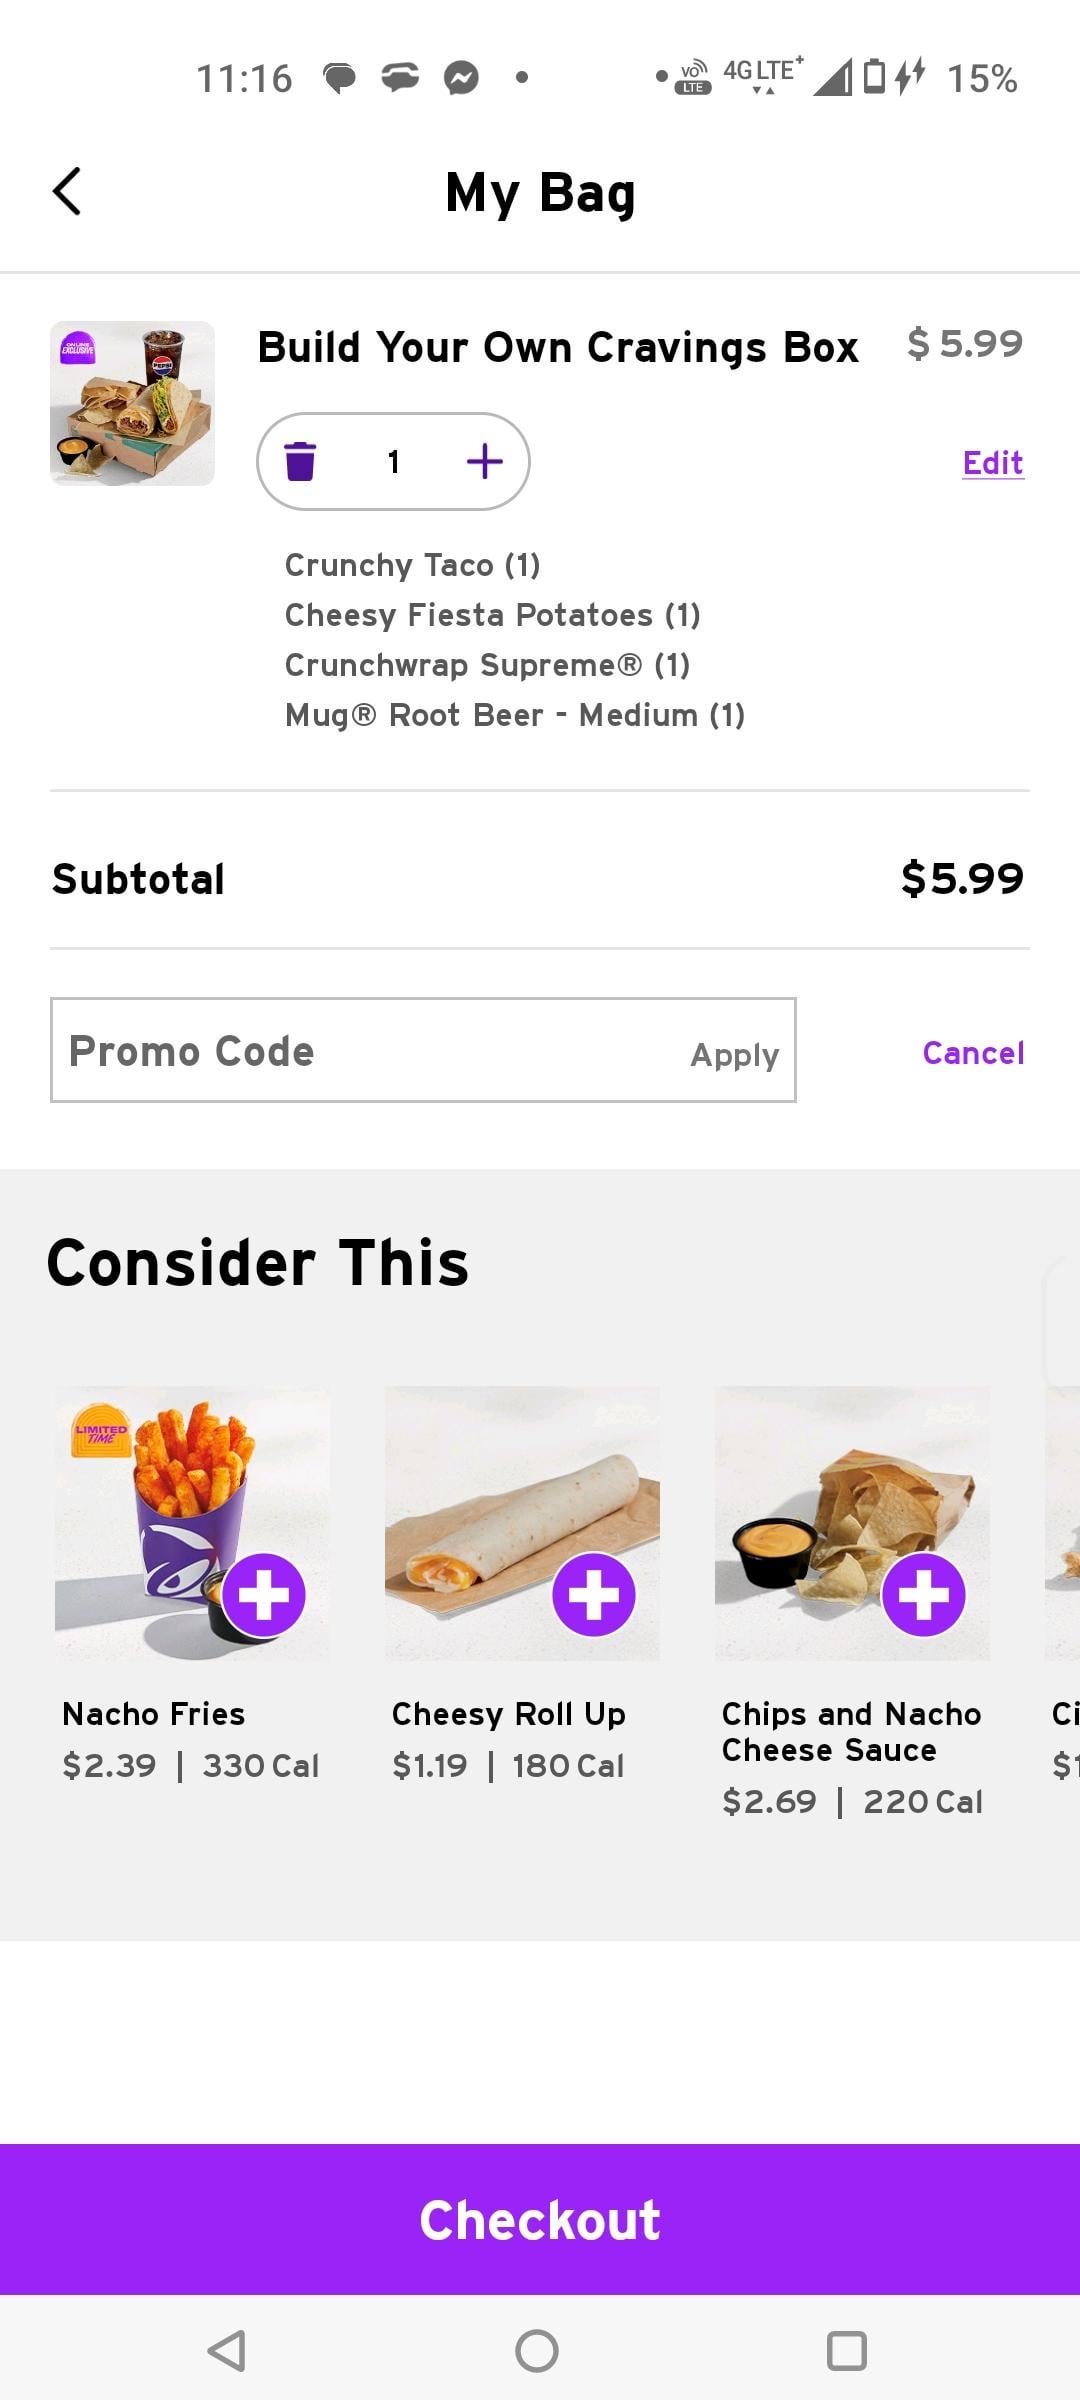Proceed to Checkout
The width and height of the screenshot is (1080, 2400).
pyautogui.click(x=540, y=2221)
